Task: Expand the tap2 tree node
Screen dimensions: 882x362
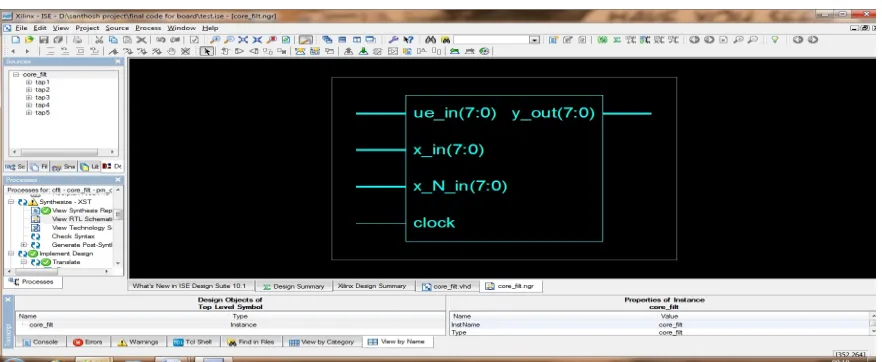Action: click(29, 89)
